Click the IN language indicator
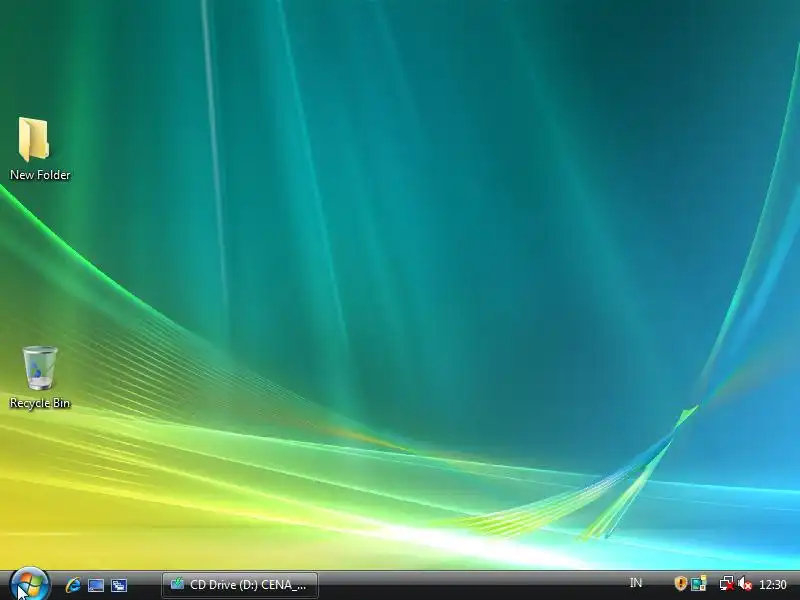Screen dimensions: 800x600 click(x=636, y=583)
